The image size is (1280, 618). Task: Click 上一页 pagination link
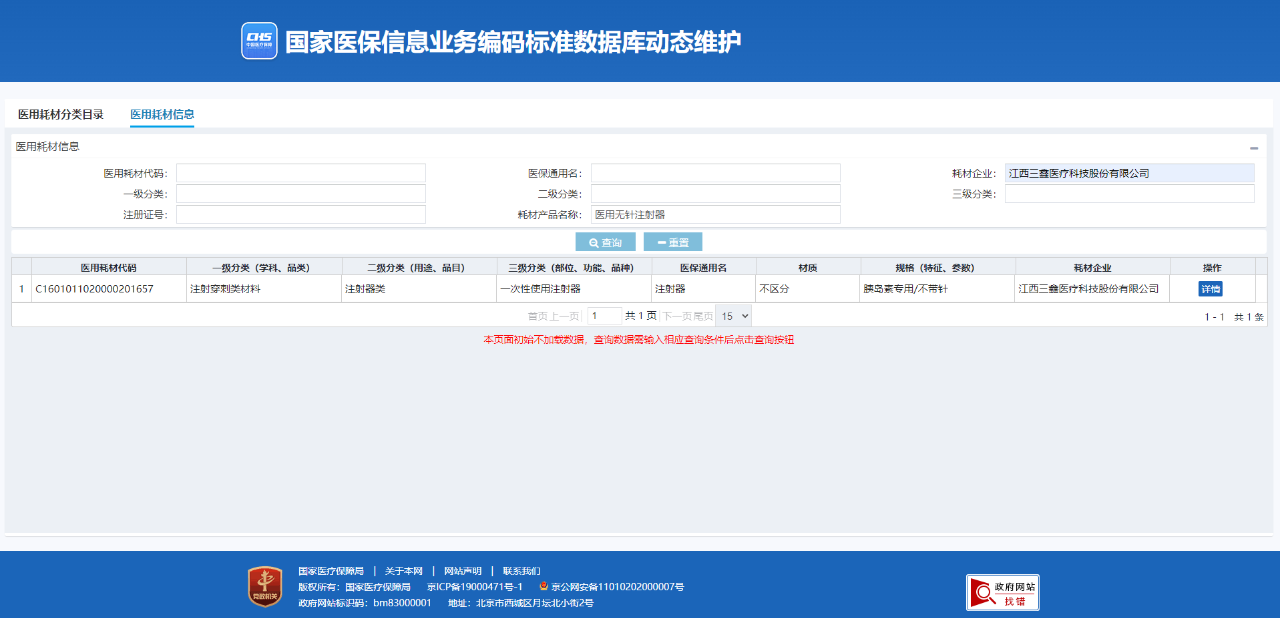click(564, 316)
